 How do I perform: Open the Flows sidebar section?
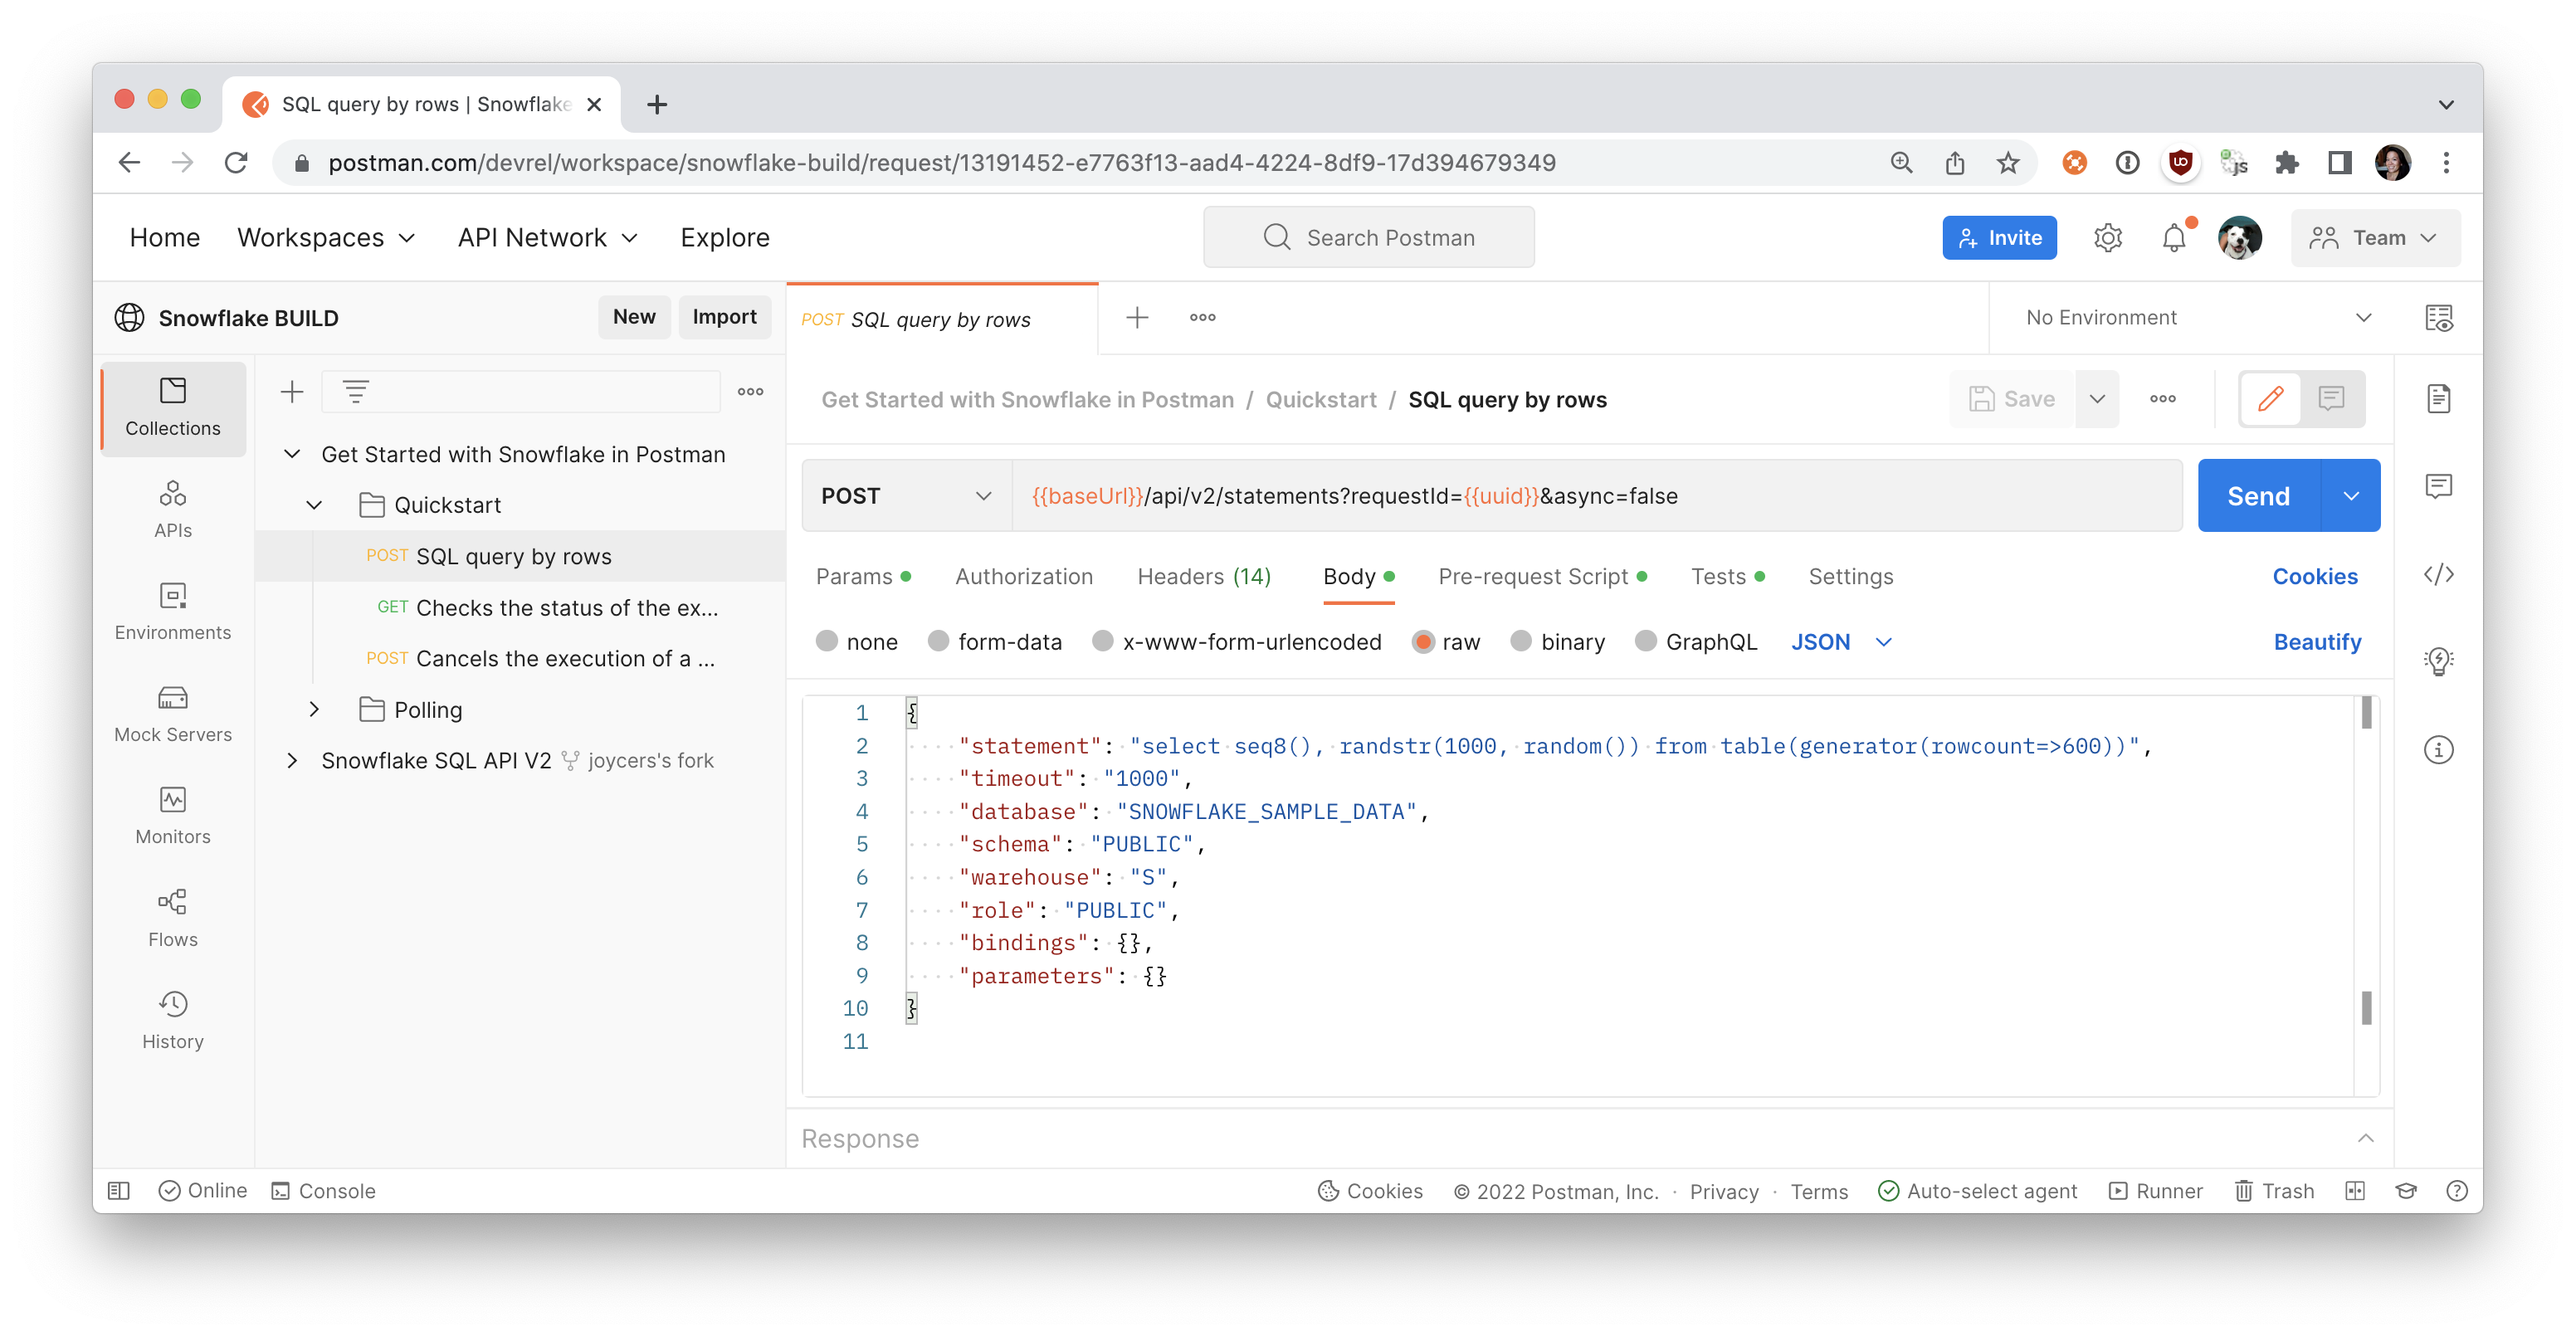pyautogui.click(x=173, y=918)
